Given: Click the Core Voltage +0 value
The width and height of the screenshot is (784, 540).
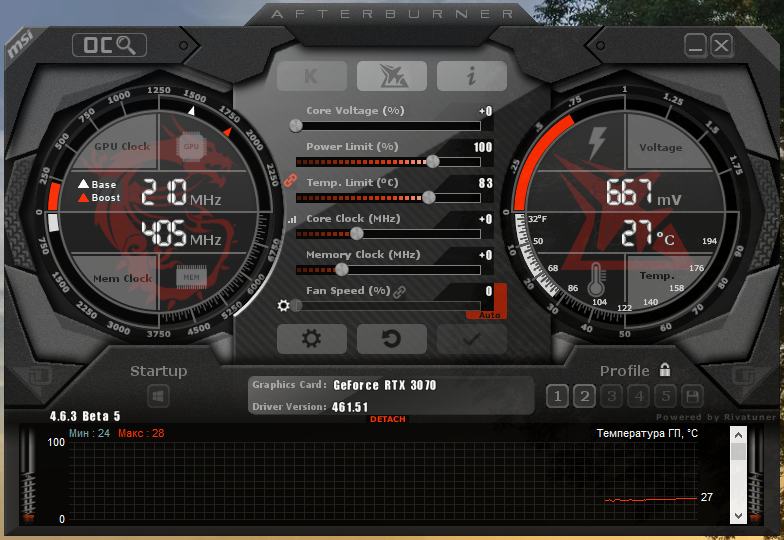Looking at the screenshot, I should click(x=486, y=111).
